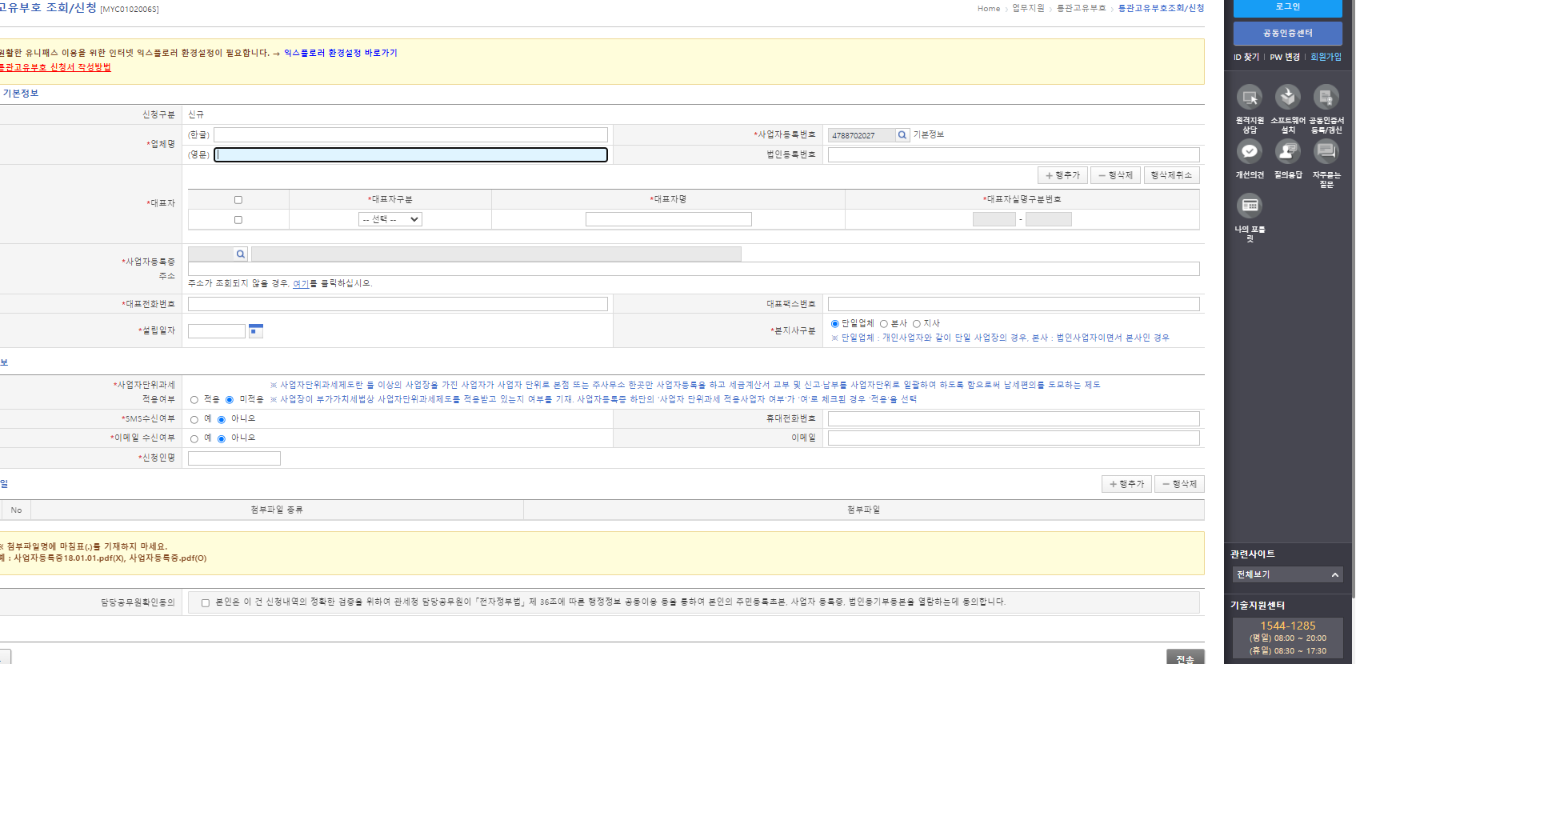This screenshot has height=822, width=1563.
Task: Select 아니오 for 이메일 수신여부
Action: click(221, 439)
